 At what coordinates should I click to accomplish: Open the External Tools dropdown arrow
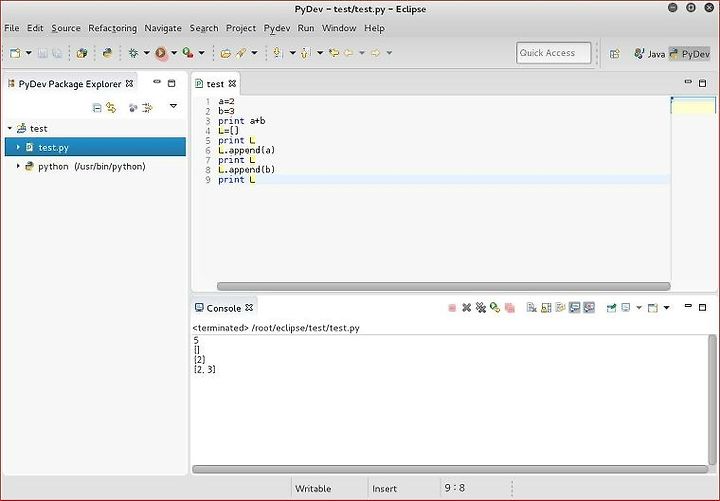pyautogui.click(x=201, y=53)
